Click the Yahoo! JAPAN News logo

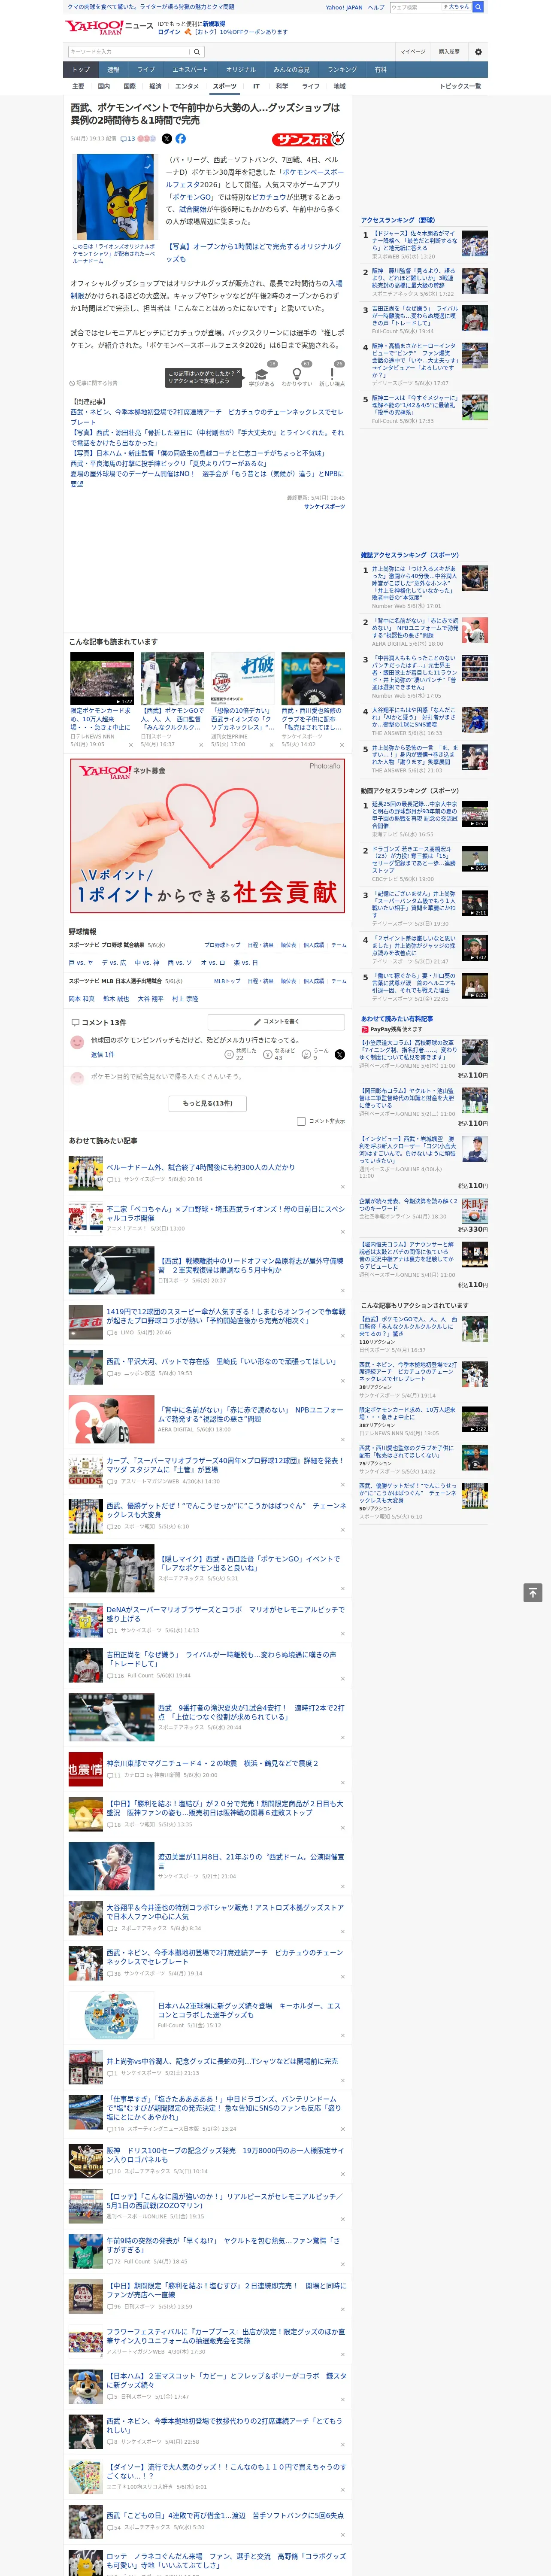point(109,27)
